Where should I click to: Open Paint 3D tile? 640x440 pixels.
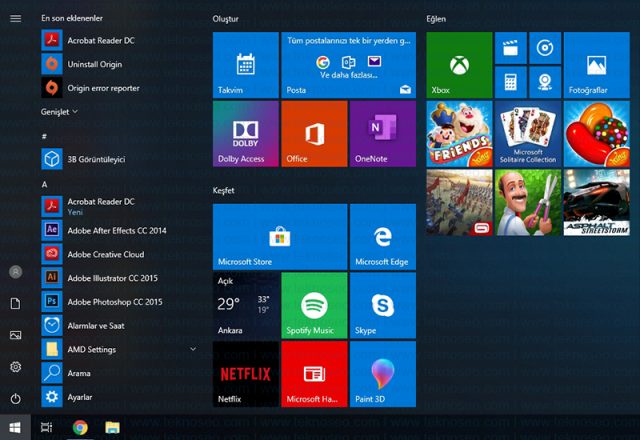coord(383,374)
